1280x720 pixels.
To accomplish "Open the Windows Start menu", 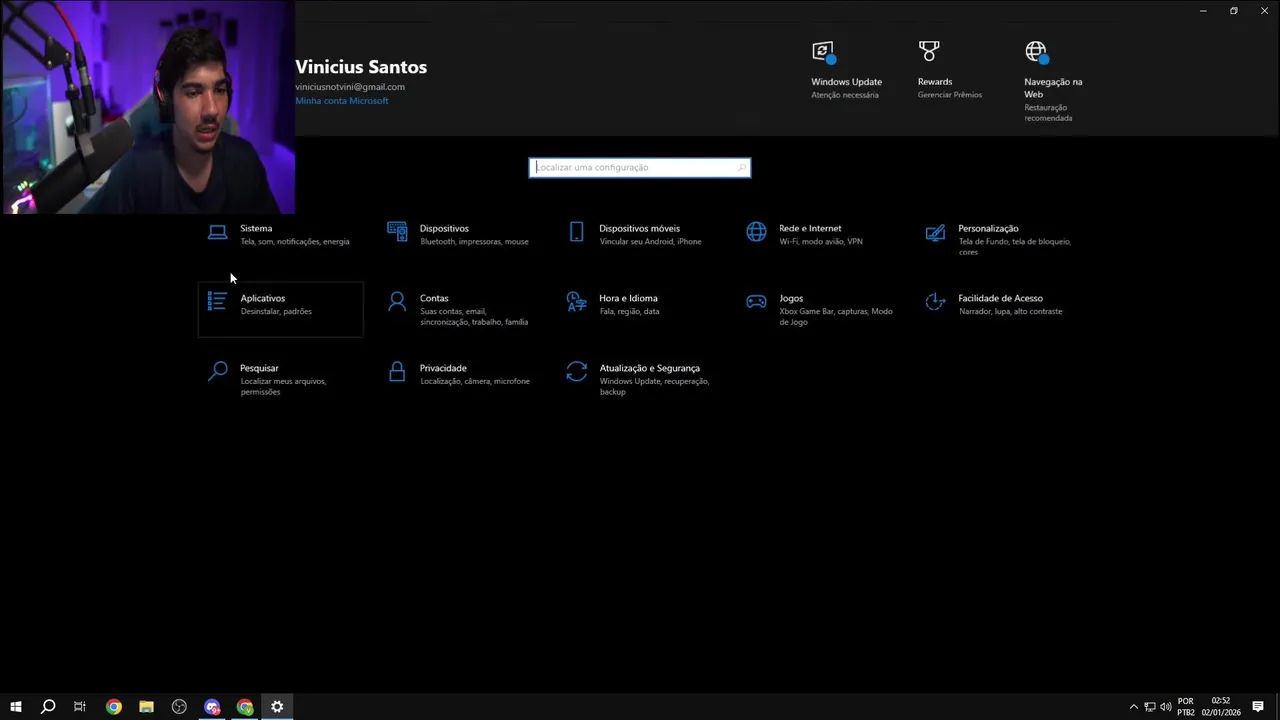I will click(16, 707).
